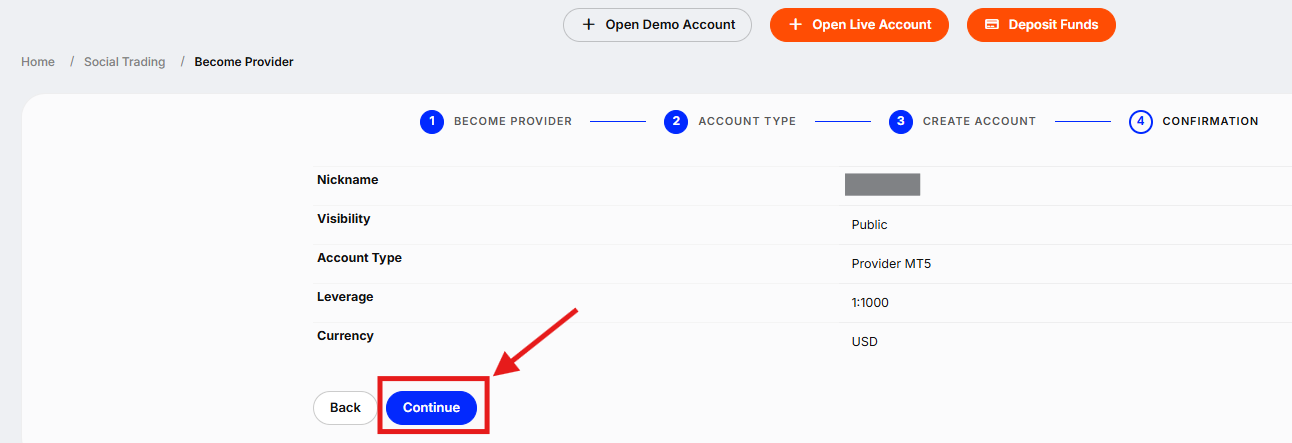Click the blue Continue button
Image resolution: width=1292 pixels, height=443 pixels.
(431, 408)
